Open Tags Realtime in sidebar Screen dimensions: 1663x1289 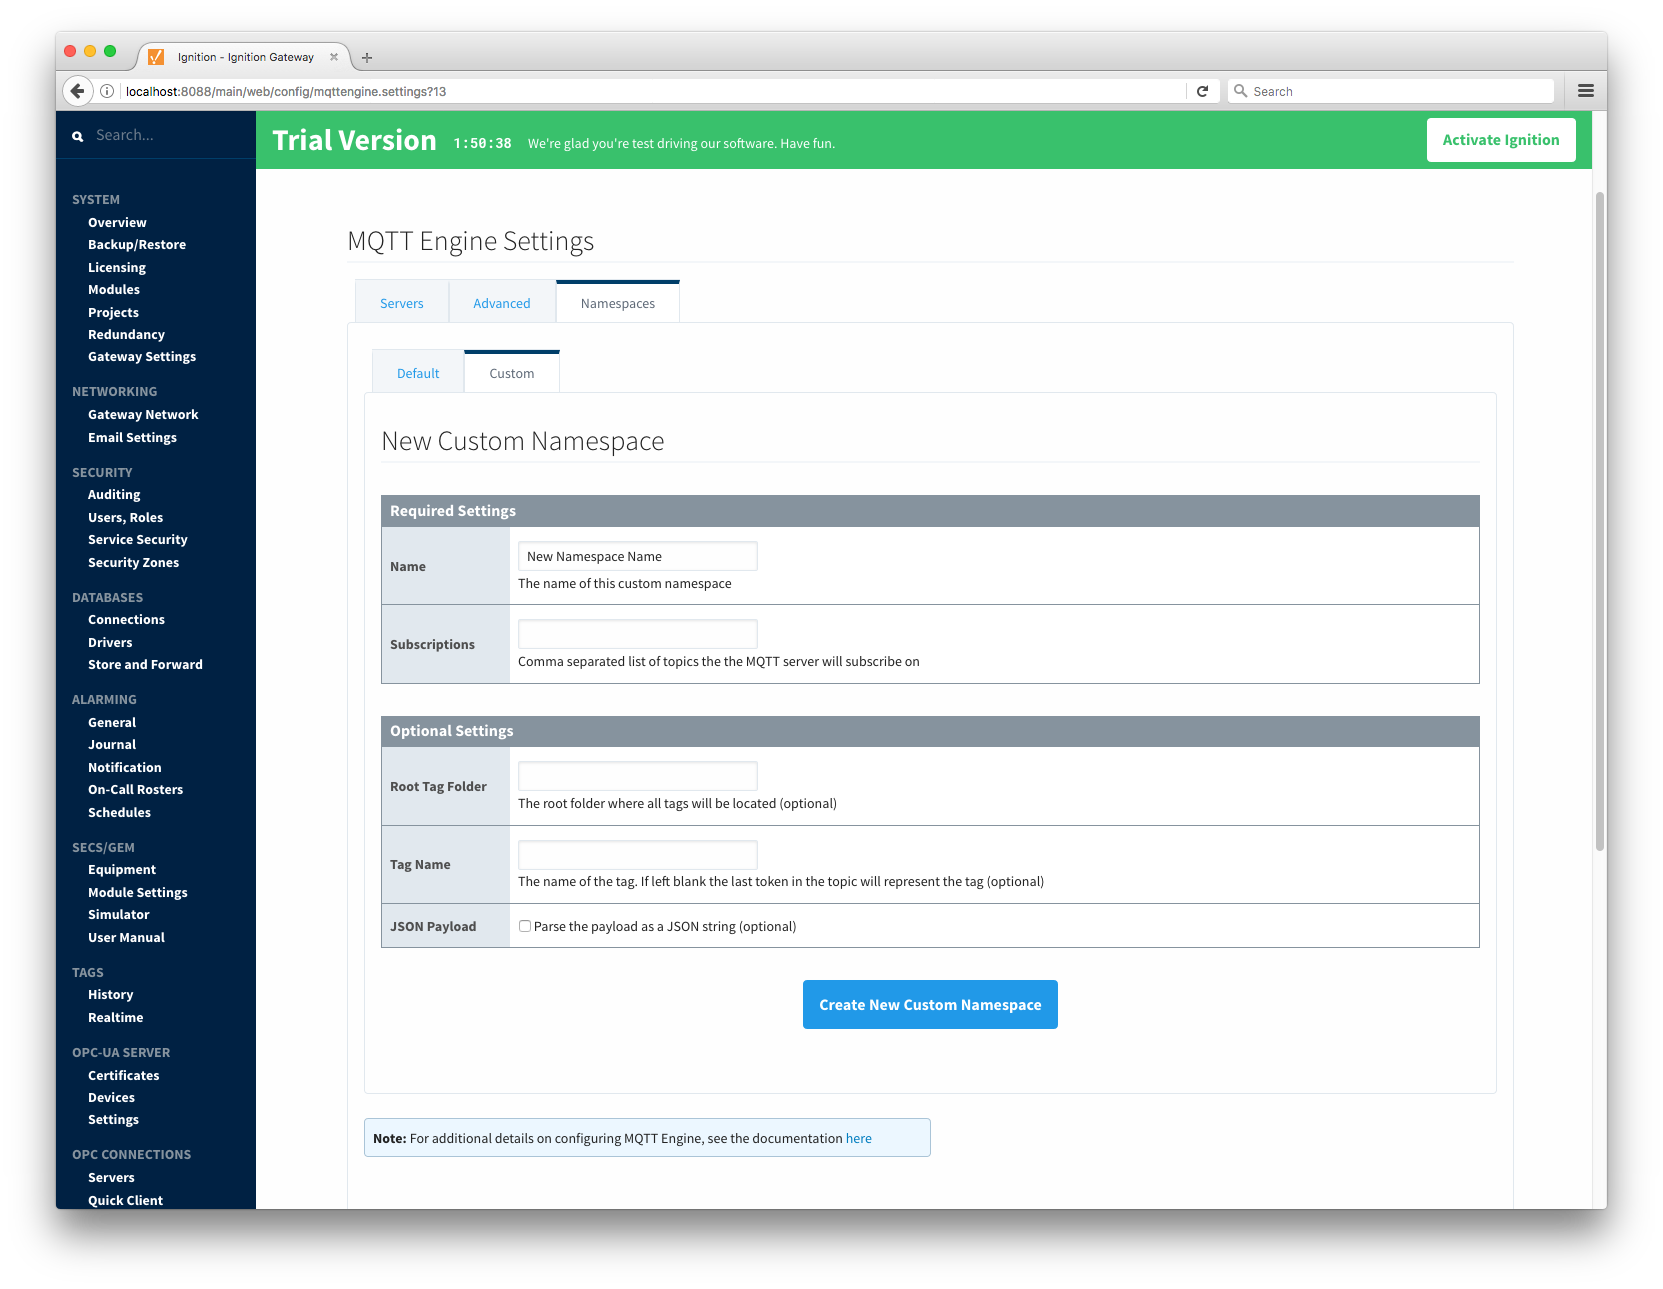click(x=115, y=1017)
